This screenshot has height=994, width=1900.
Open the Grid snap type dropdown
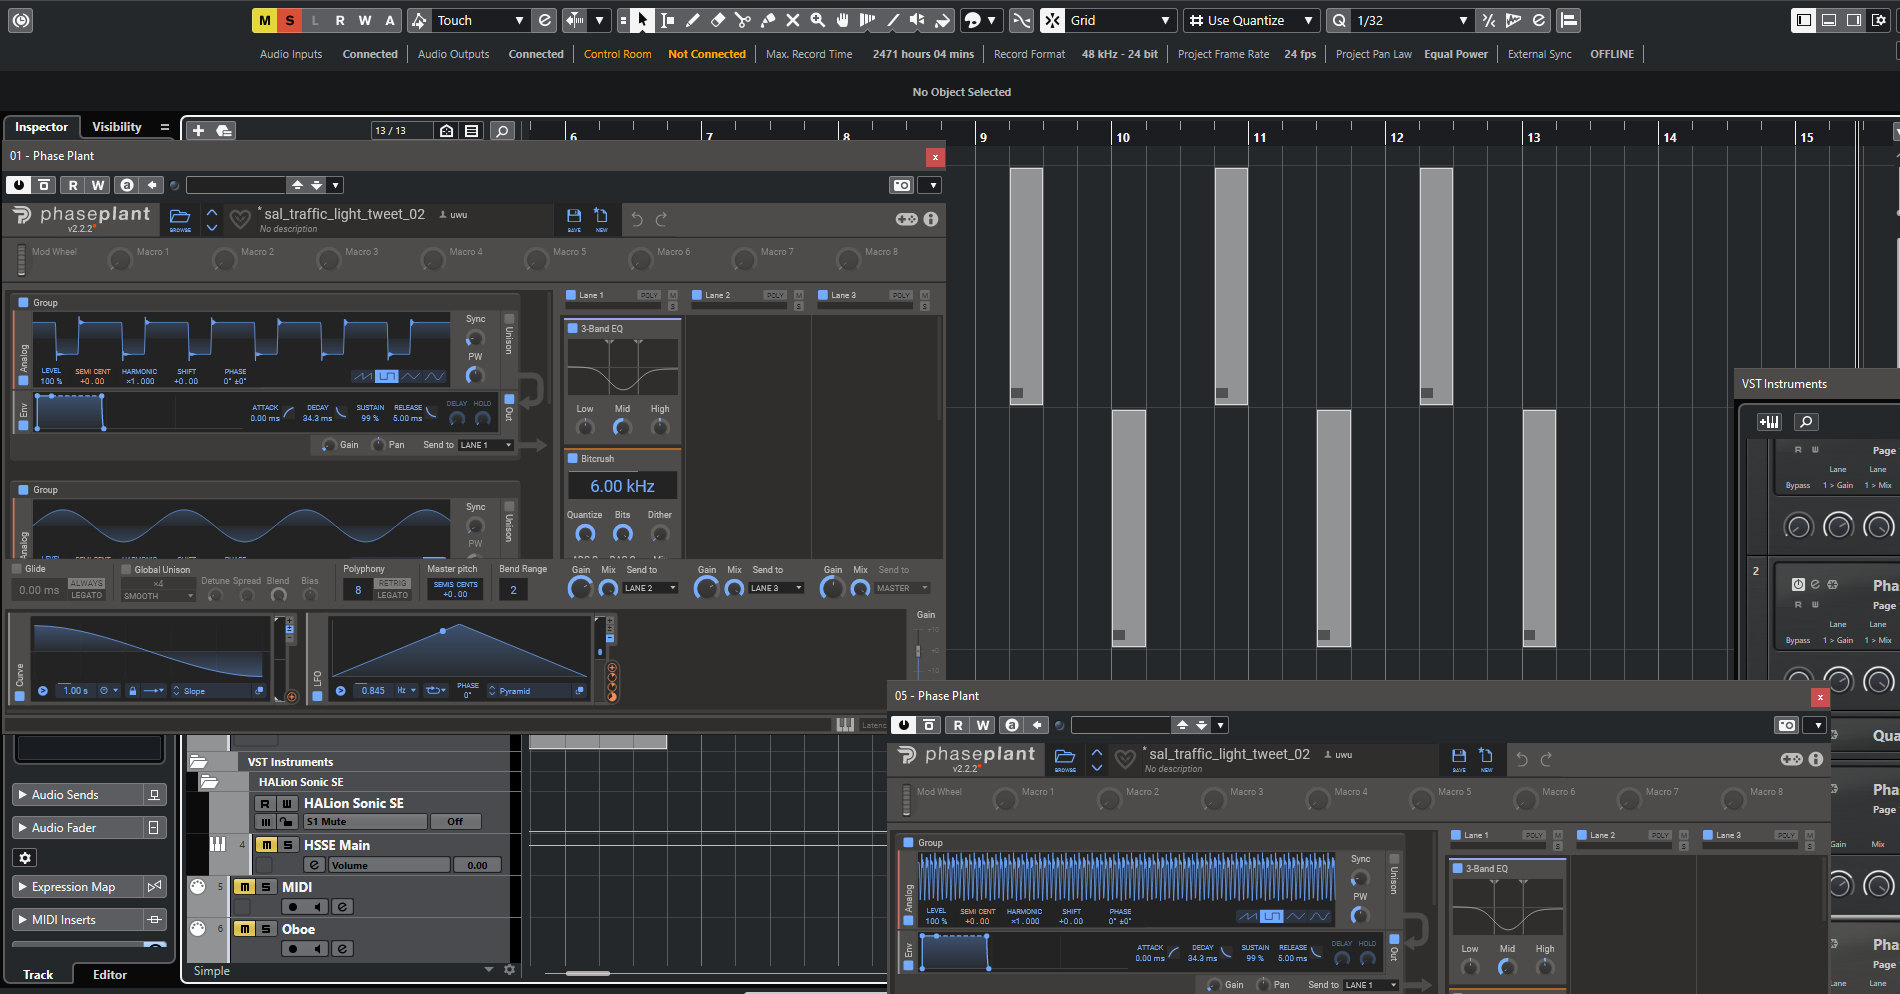[x=1121, y=20]
